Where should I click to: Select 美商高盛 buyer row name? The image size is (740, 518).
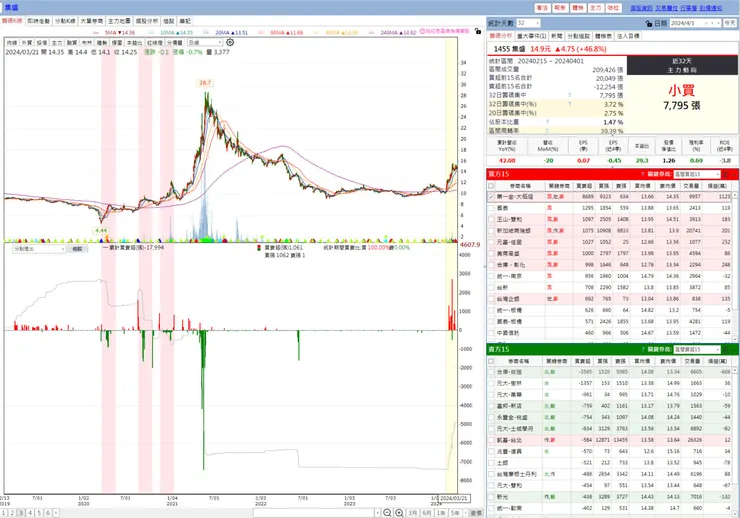(x=509, y=253)
